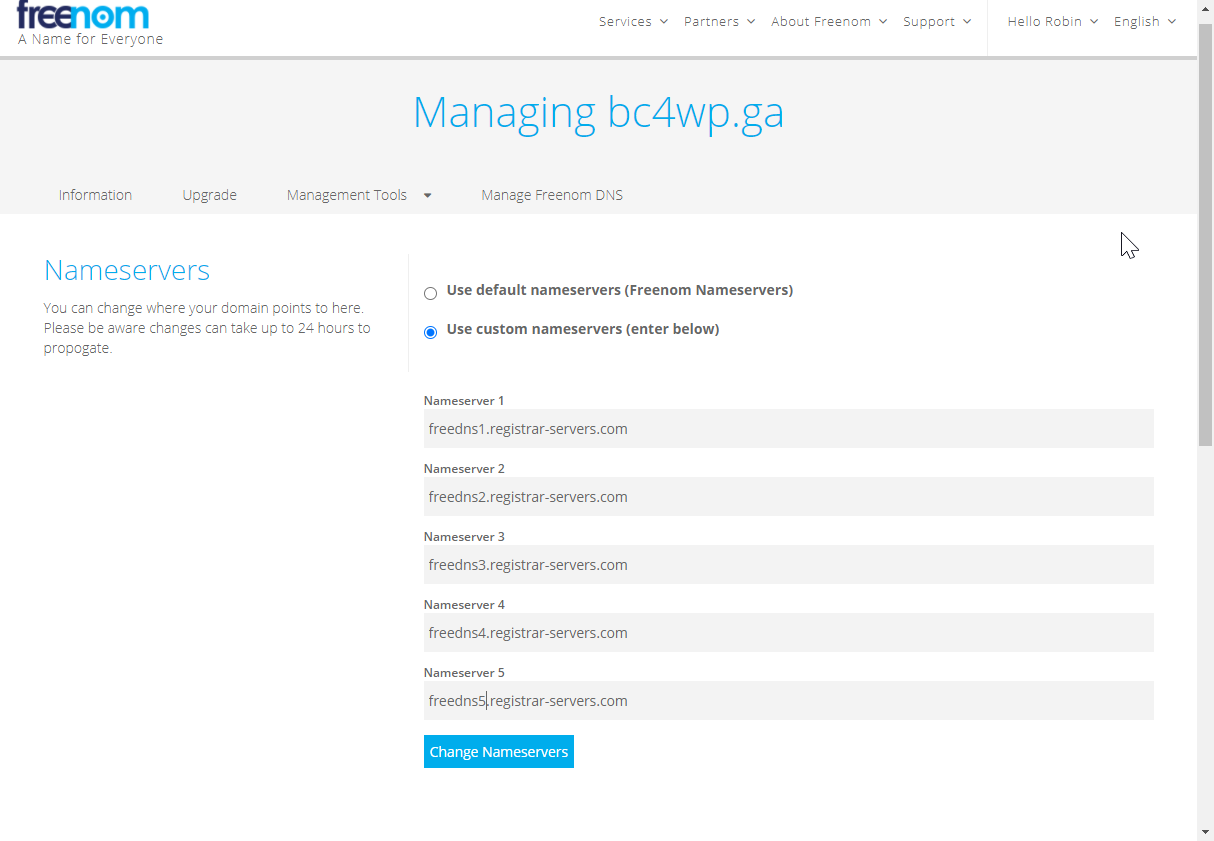The height and width of the screenshot is (841, 1214).
Task: Click into the Nameserver 3 field
Action: pos(788,565)
